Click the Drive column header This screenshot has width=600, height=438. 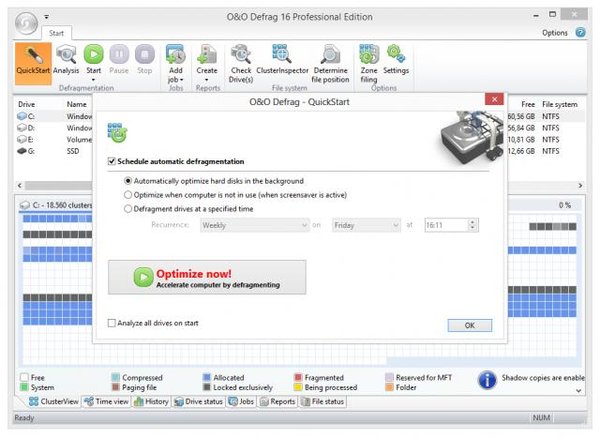pyautogui.click(x=26, y=104)
